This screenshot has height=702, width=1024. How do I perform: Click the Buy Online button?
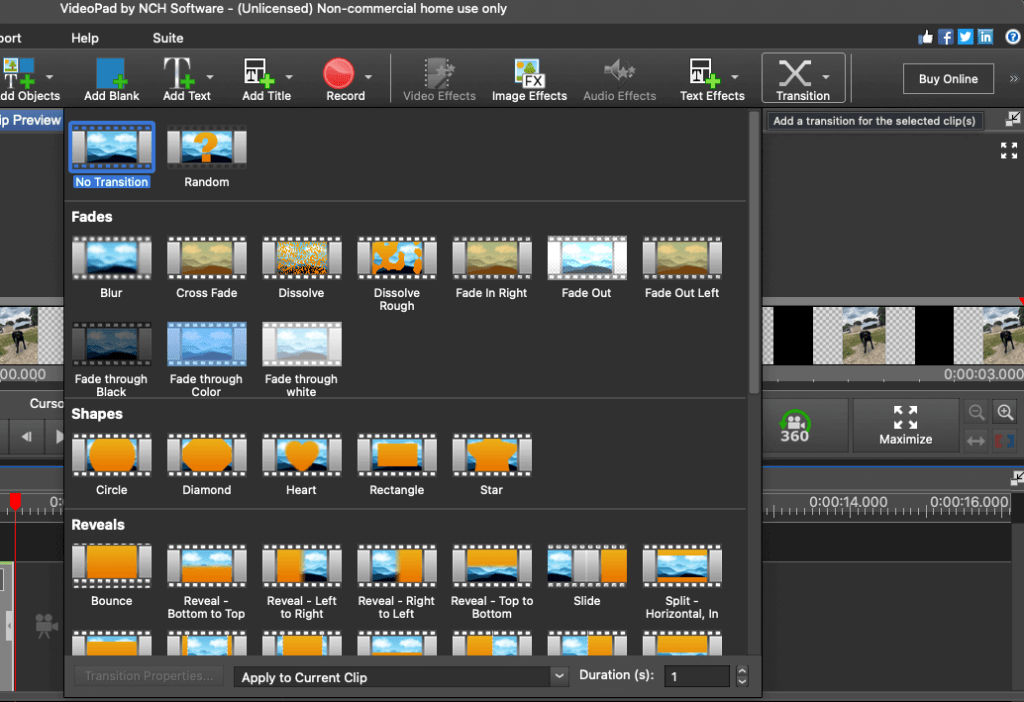coord(947,78)
